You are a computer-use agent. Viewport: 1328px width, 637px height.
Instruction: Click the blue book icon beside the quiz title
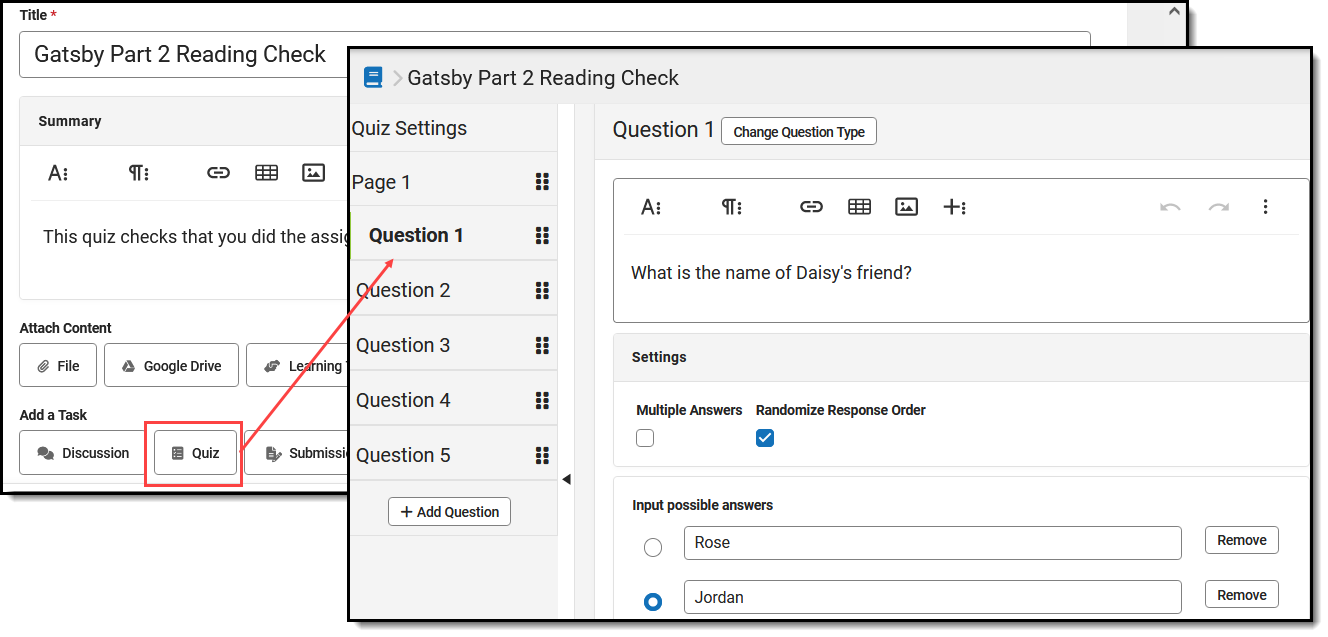click(x=374, y=77)
